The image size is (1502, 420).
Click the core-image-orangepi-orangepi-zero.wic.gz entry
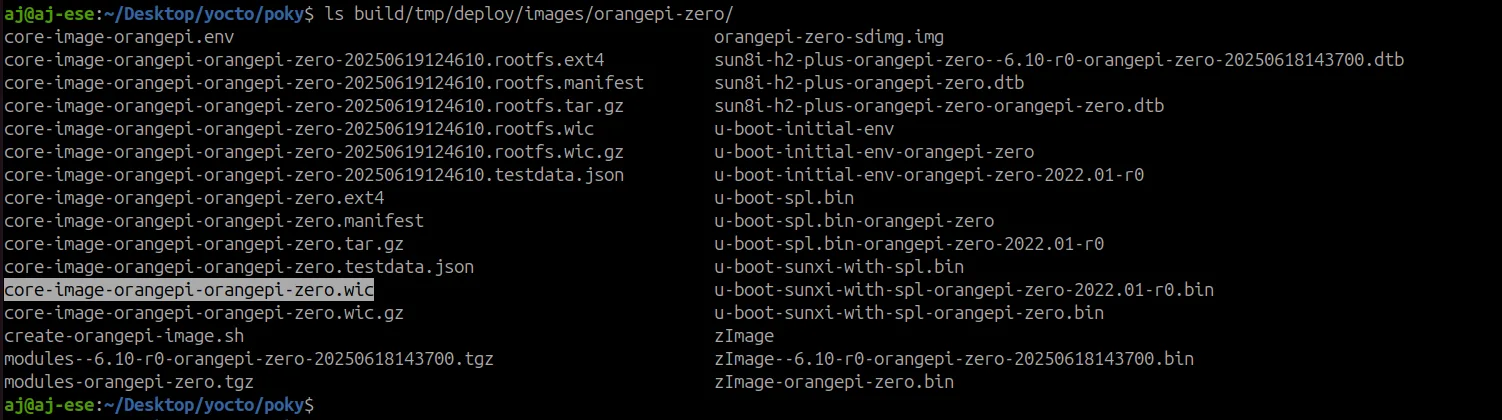[204, 313]
